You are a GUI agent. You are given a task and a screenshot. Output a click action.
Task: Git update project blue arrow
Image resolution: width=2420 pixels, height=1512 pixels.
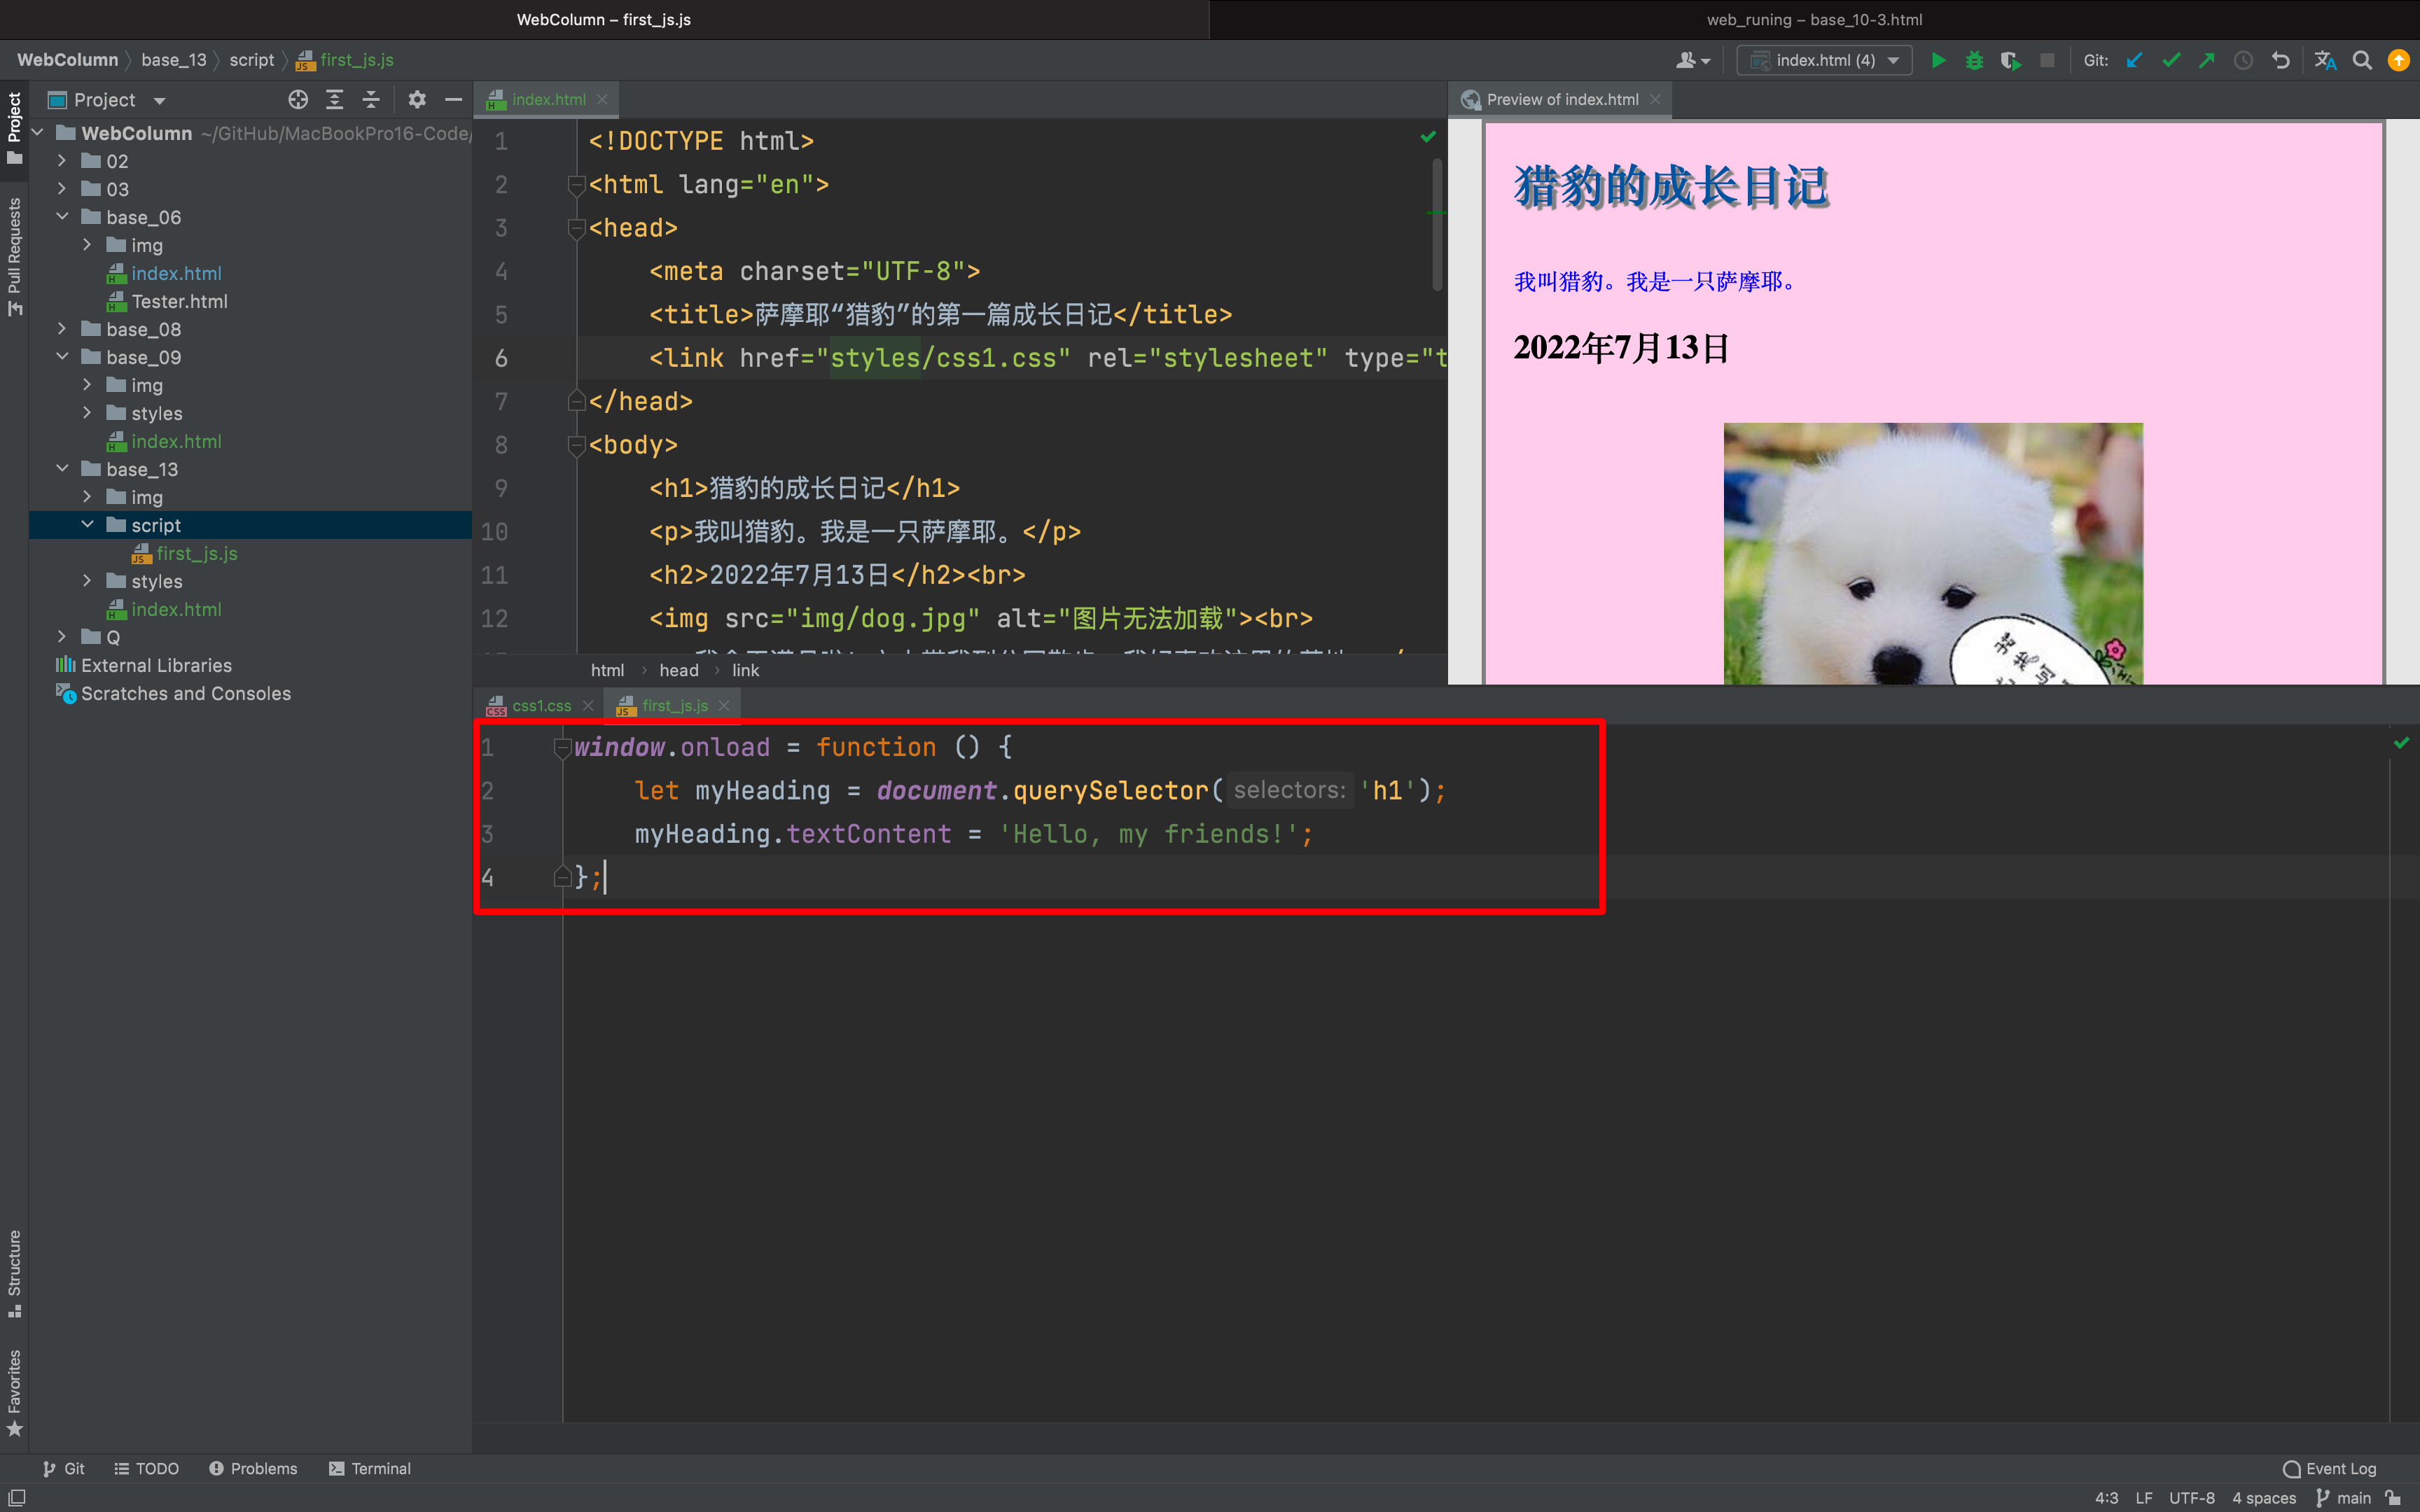tap(2134, 60)
